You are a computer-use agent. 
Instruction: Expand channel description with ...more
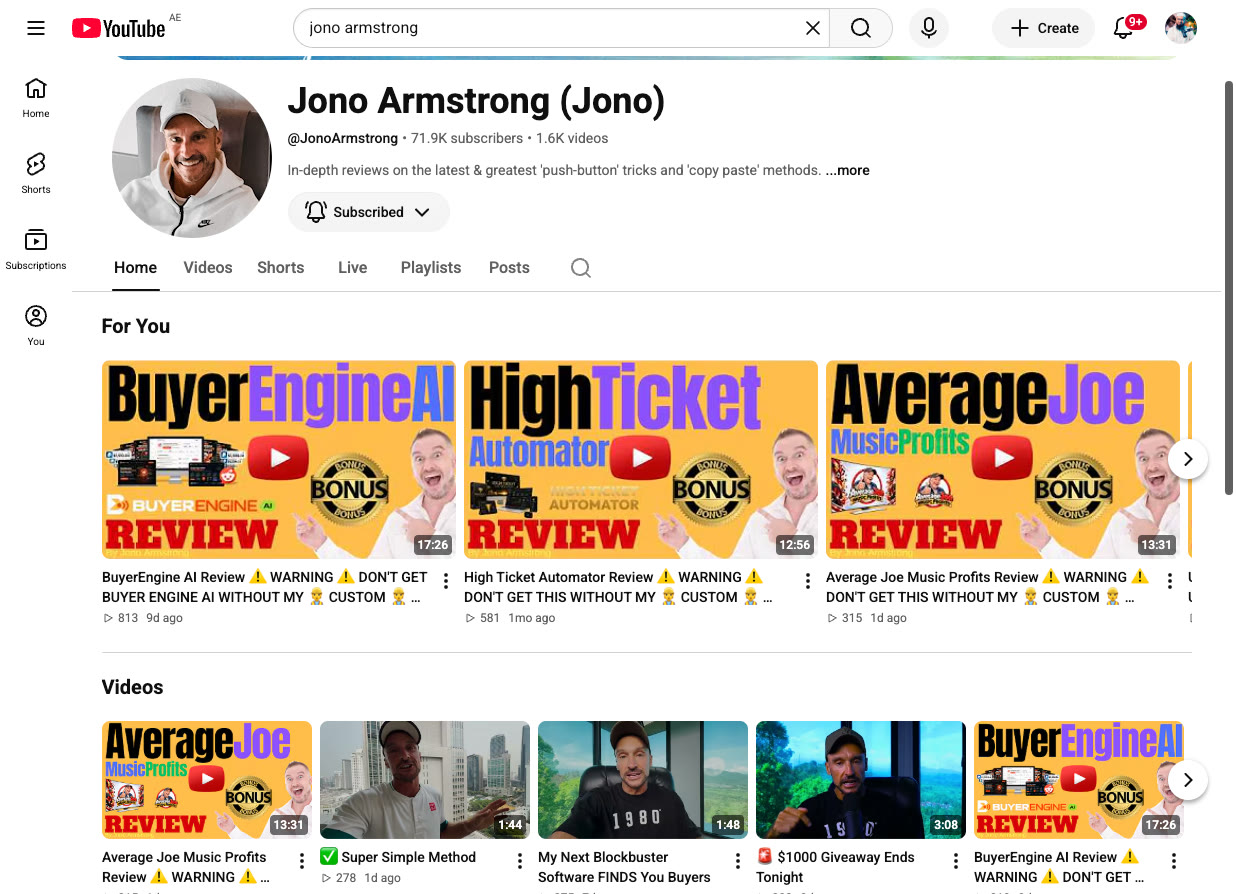tap(847, 170)
